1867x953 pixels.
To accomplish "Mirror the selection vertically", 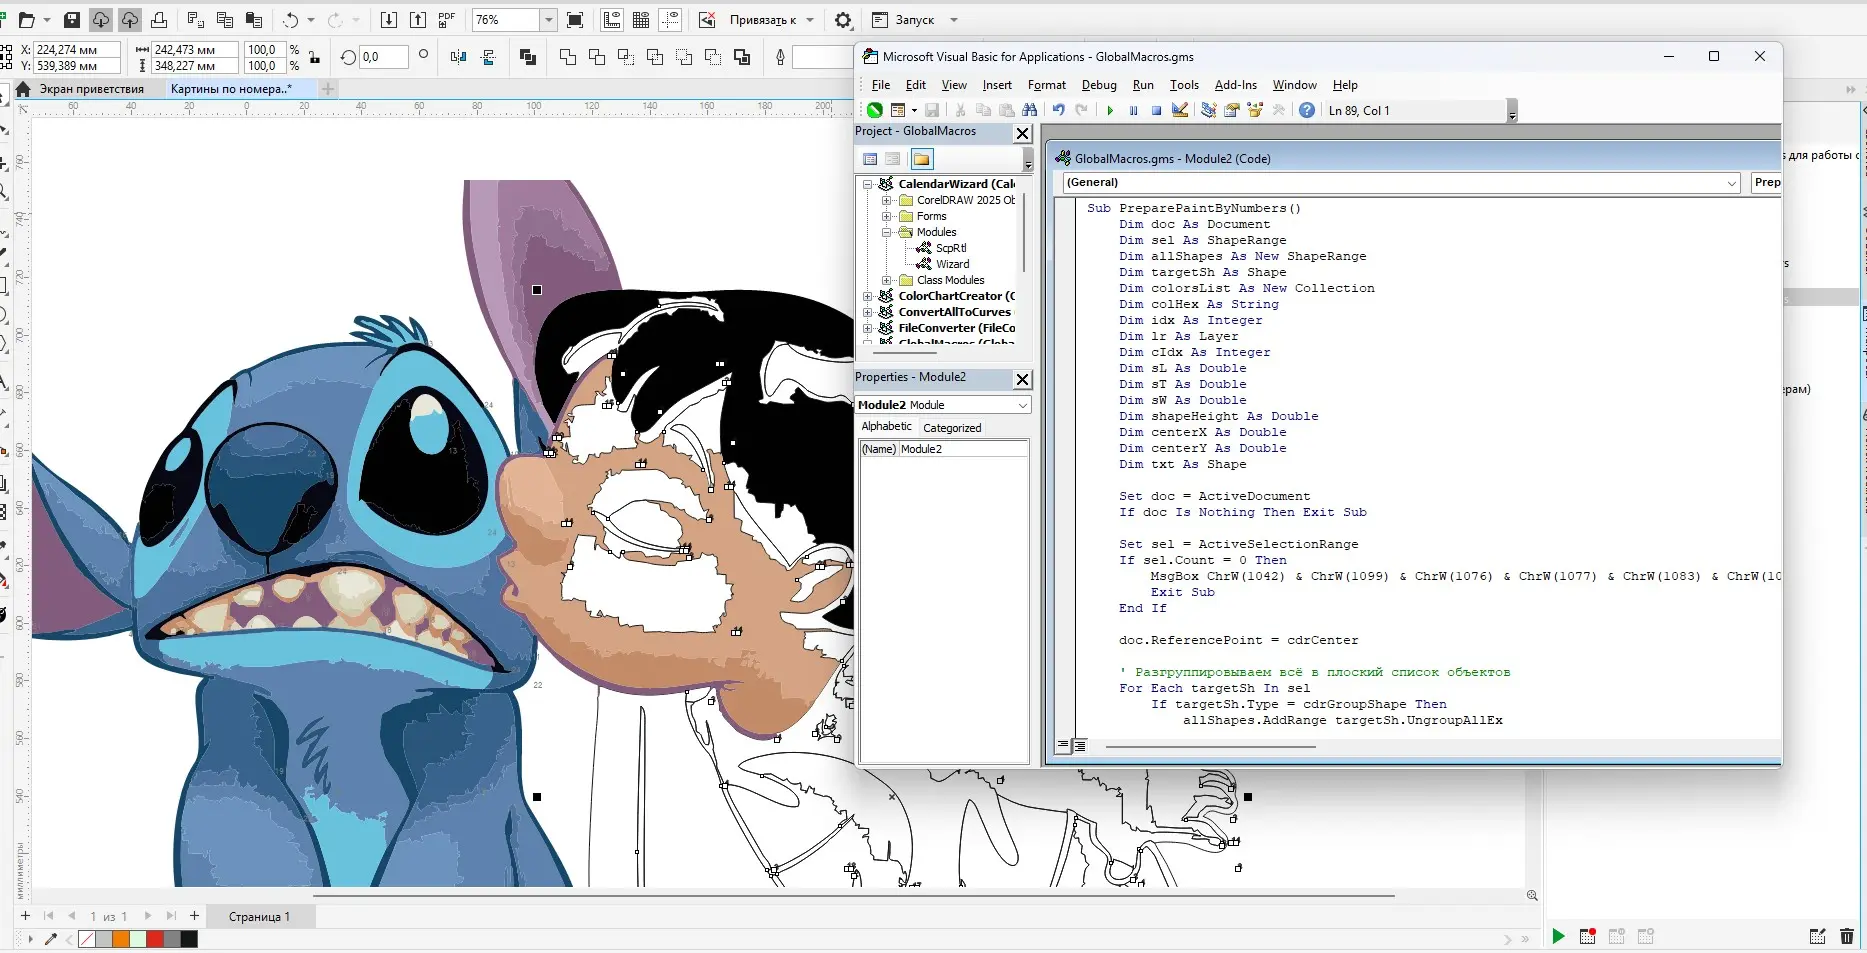I will click(489, 57).
